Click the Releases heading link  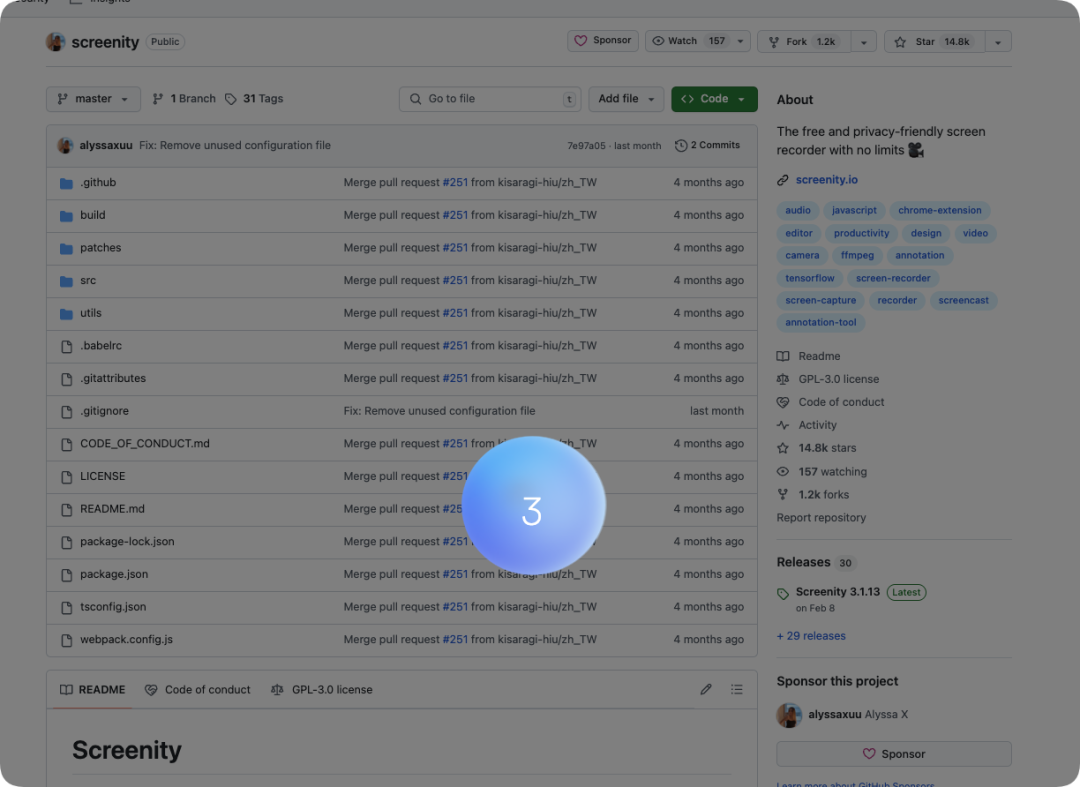click(x=803, y=563)
